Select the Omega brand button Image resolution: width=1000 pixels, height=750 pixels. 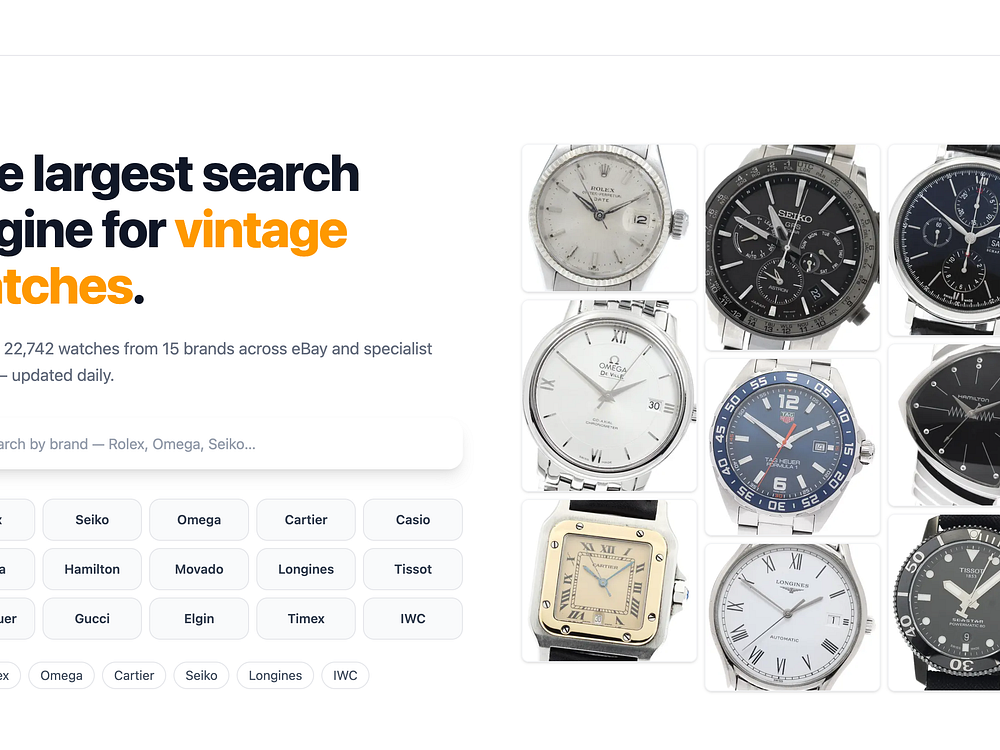(199, 520)
